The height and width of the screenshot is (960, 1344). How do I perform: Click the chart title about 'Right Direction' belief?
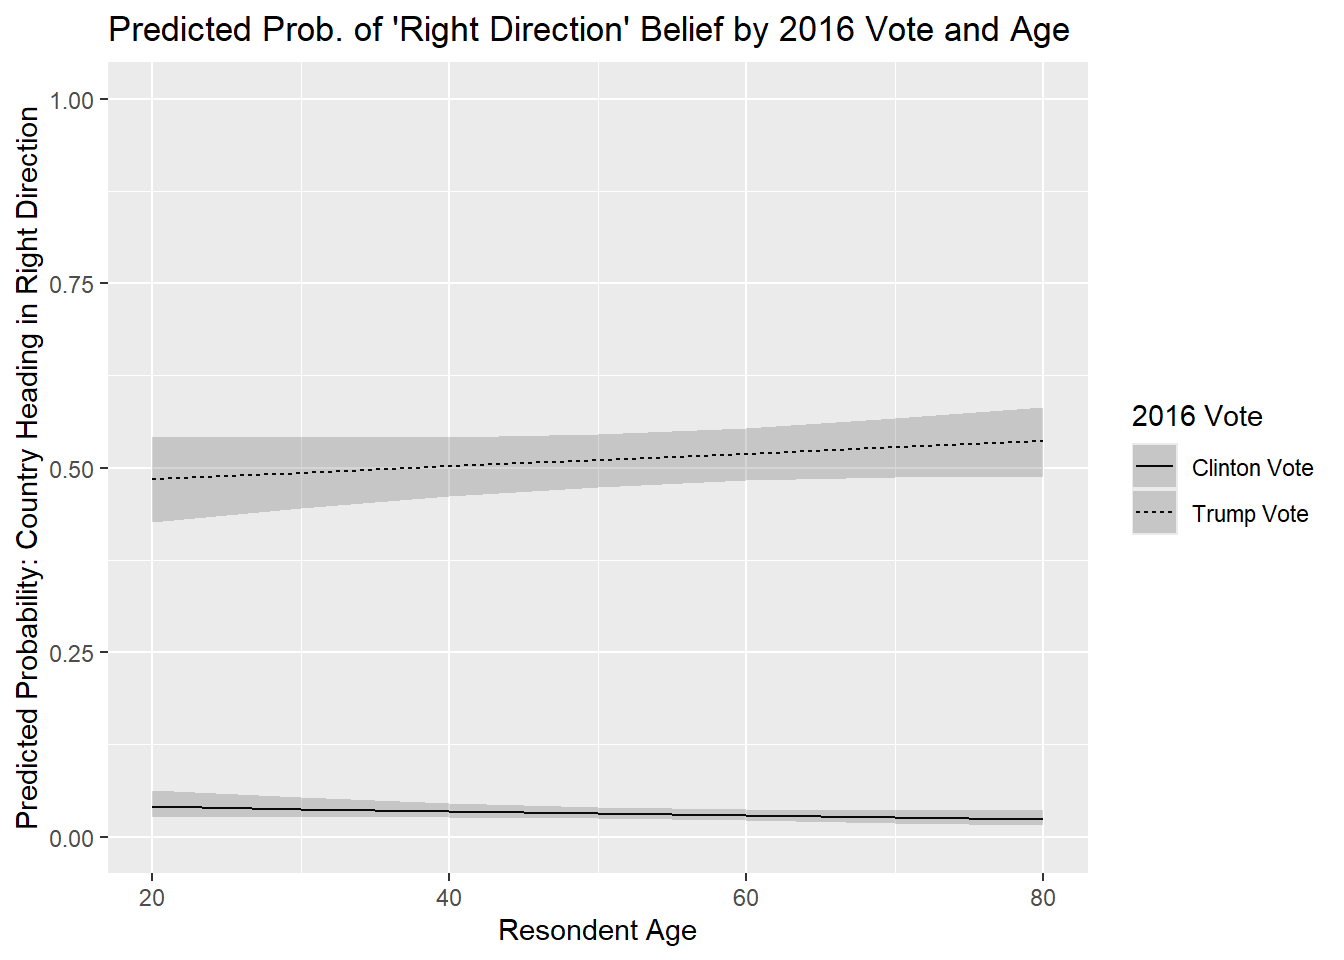[588, 30]
